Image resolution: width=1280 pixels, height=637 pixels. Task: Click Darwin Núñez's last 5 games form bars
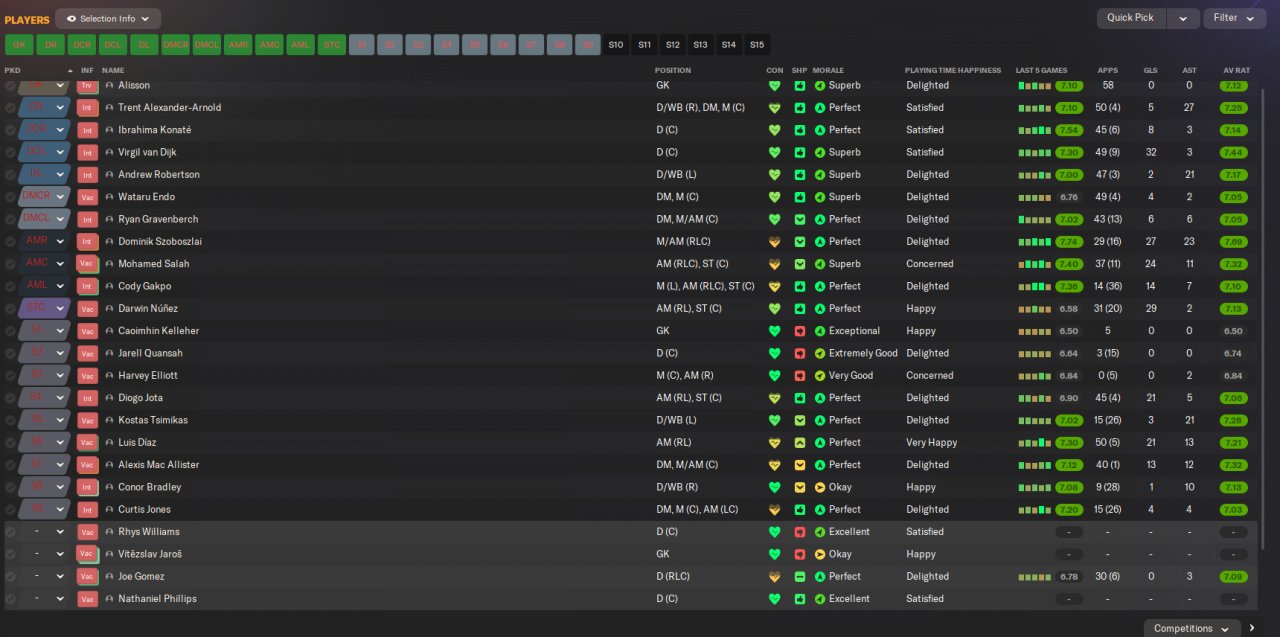tap(1035, 309)
